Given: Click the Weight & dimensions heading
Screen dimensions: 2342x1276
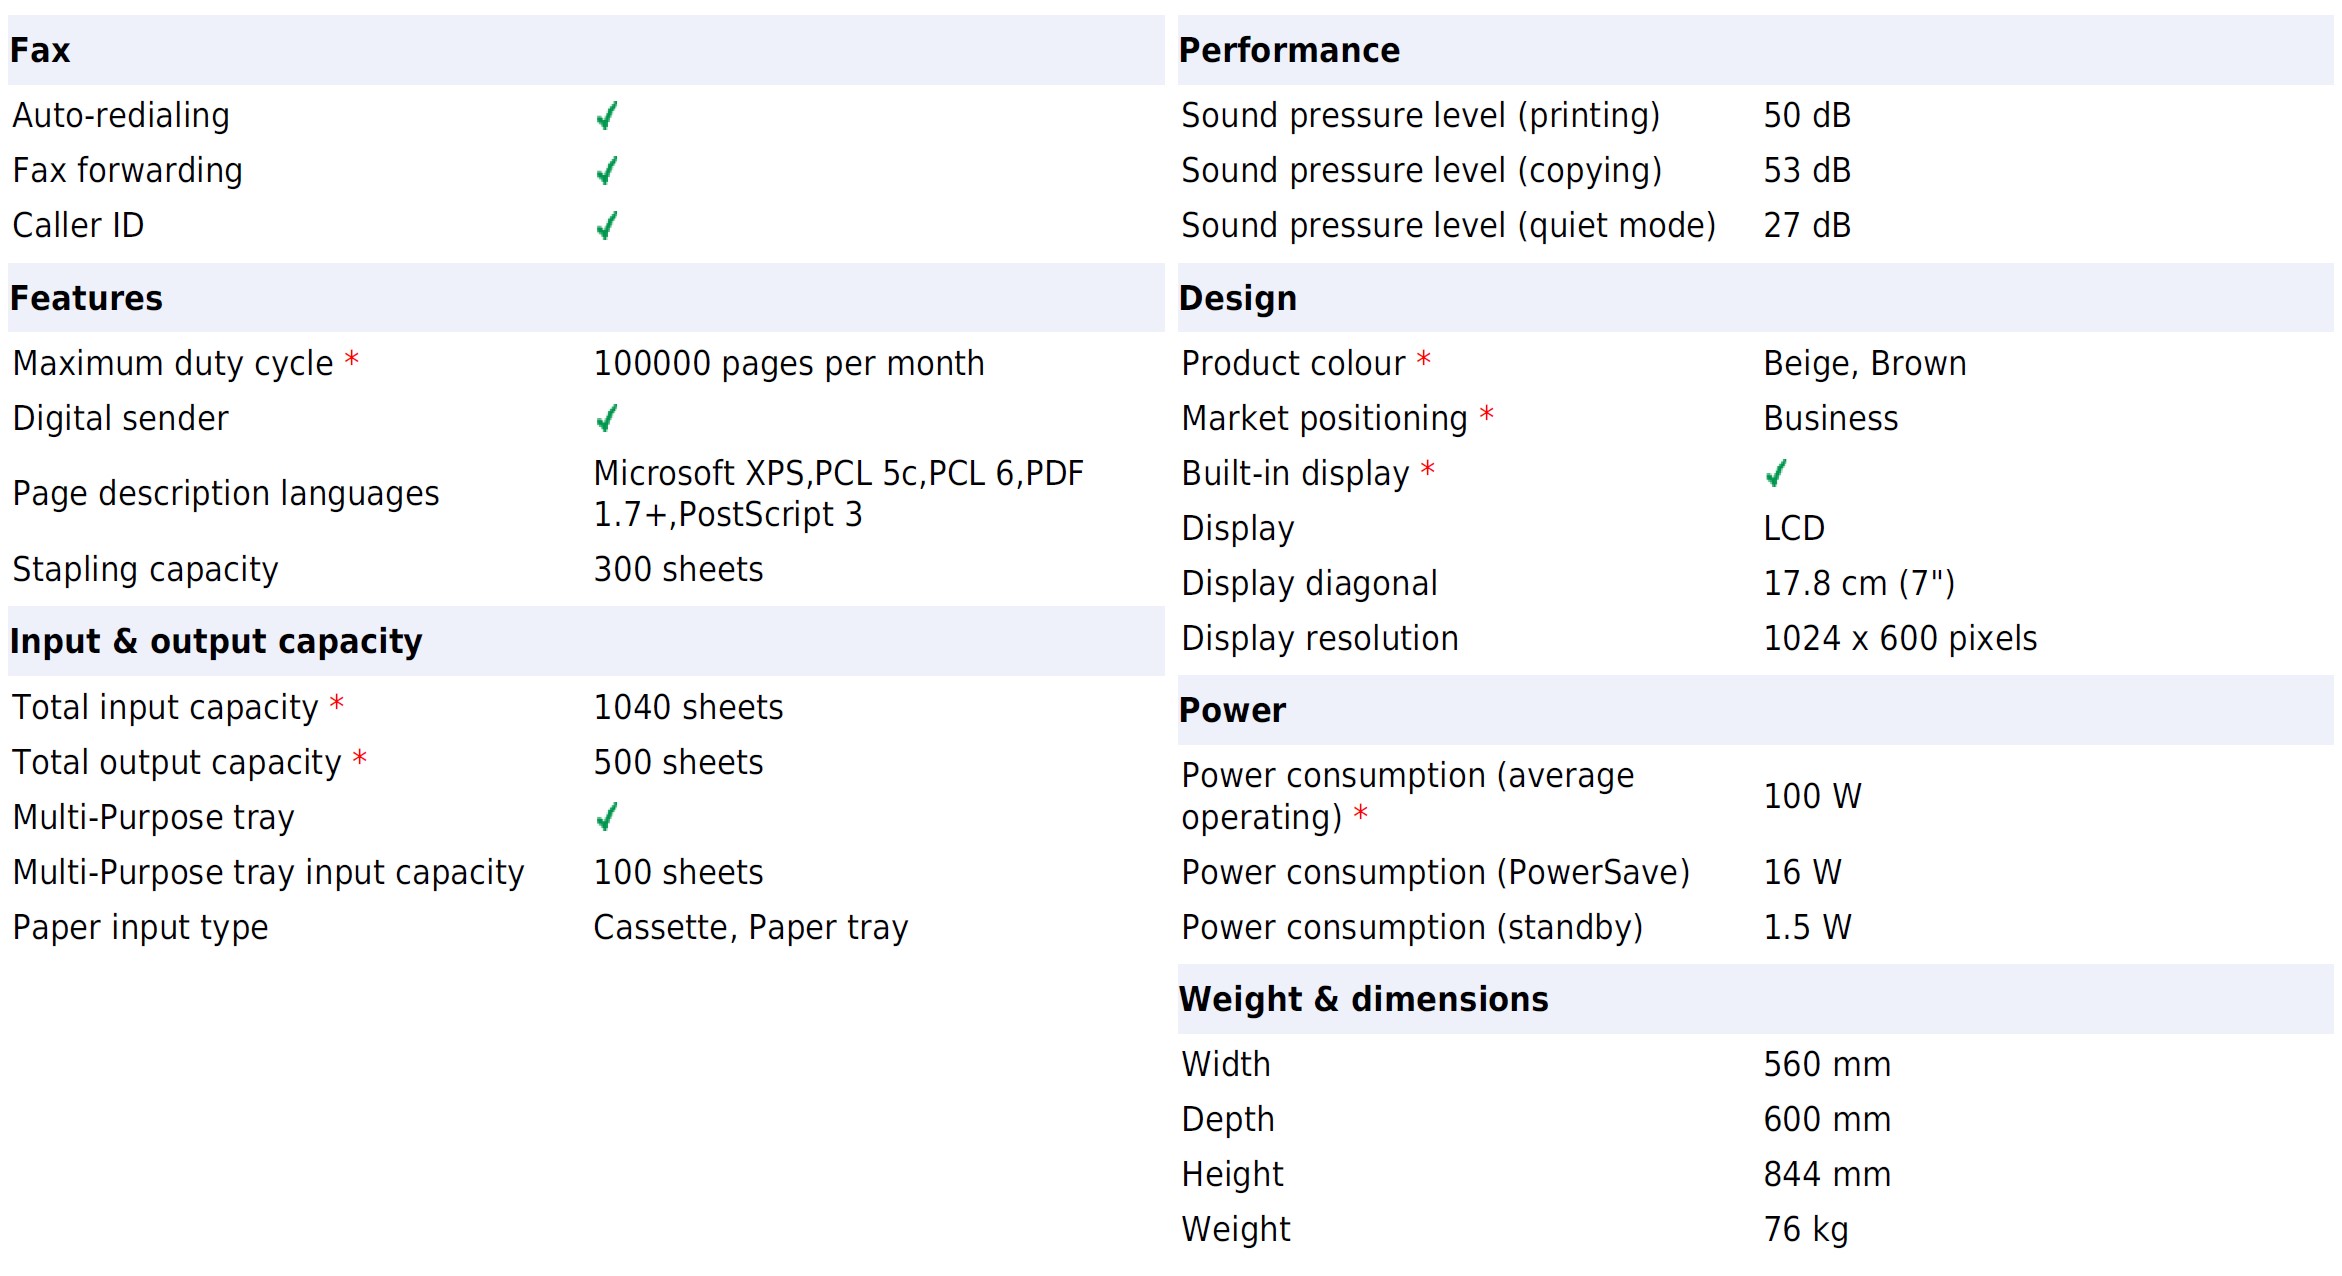Looking at the screenshot, I should coord(1363,999).
